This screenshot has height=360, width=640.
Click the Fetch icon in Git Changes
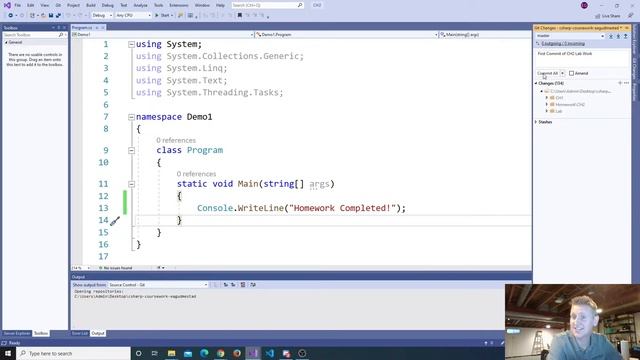[611, 36]
